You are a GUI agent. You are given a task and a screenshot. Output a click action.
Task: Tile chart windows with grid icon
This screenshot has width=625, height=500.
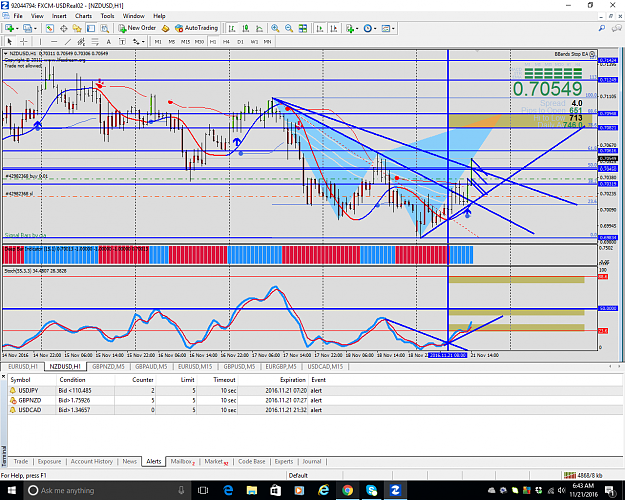[303, 28]
